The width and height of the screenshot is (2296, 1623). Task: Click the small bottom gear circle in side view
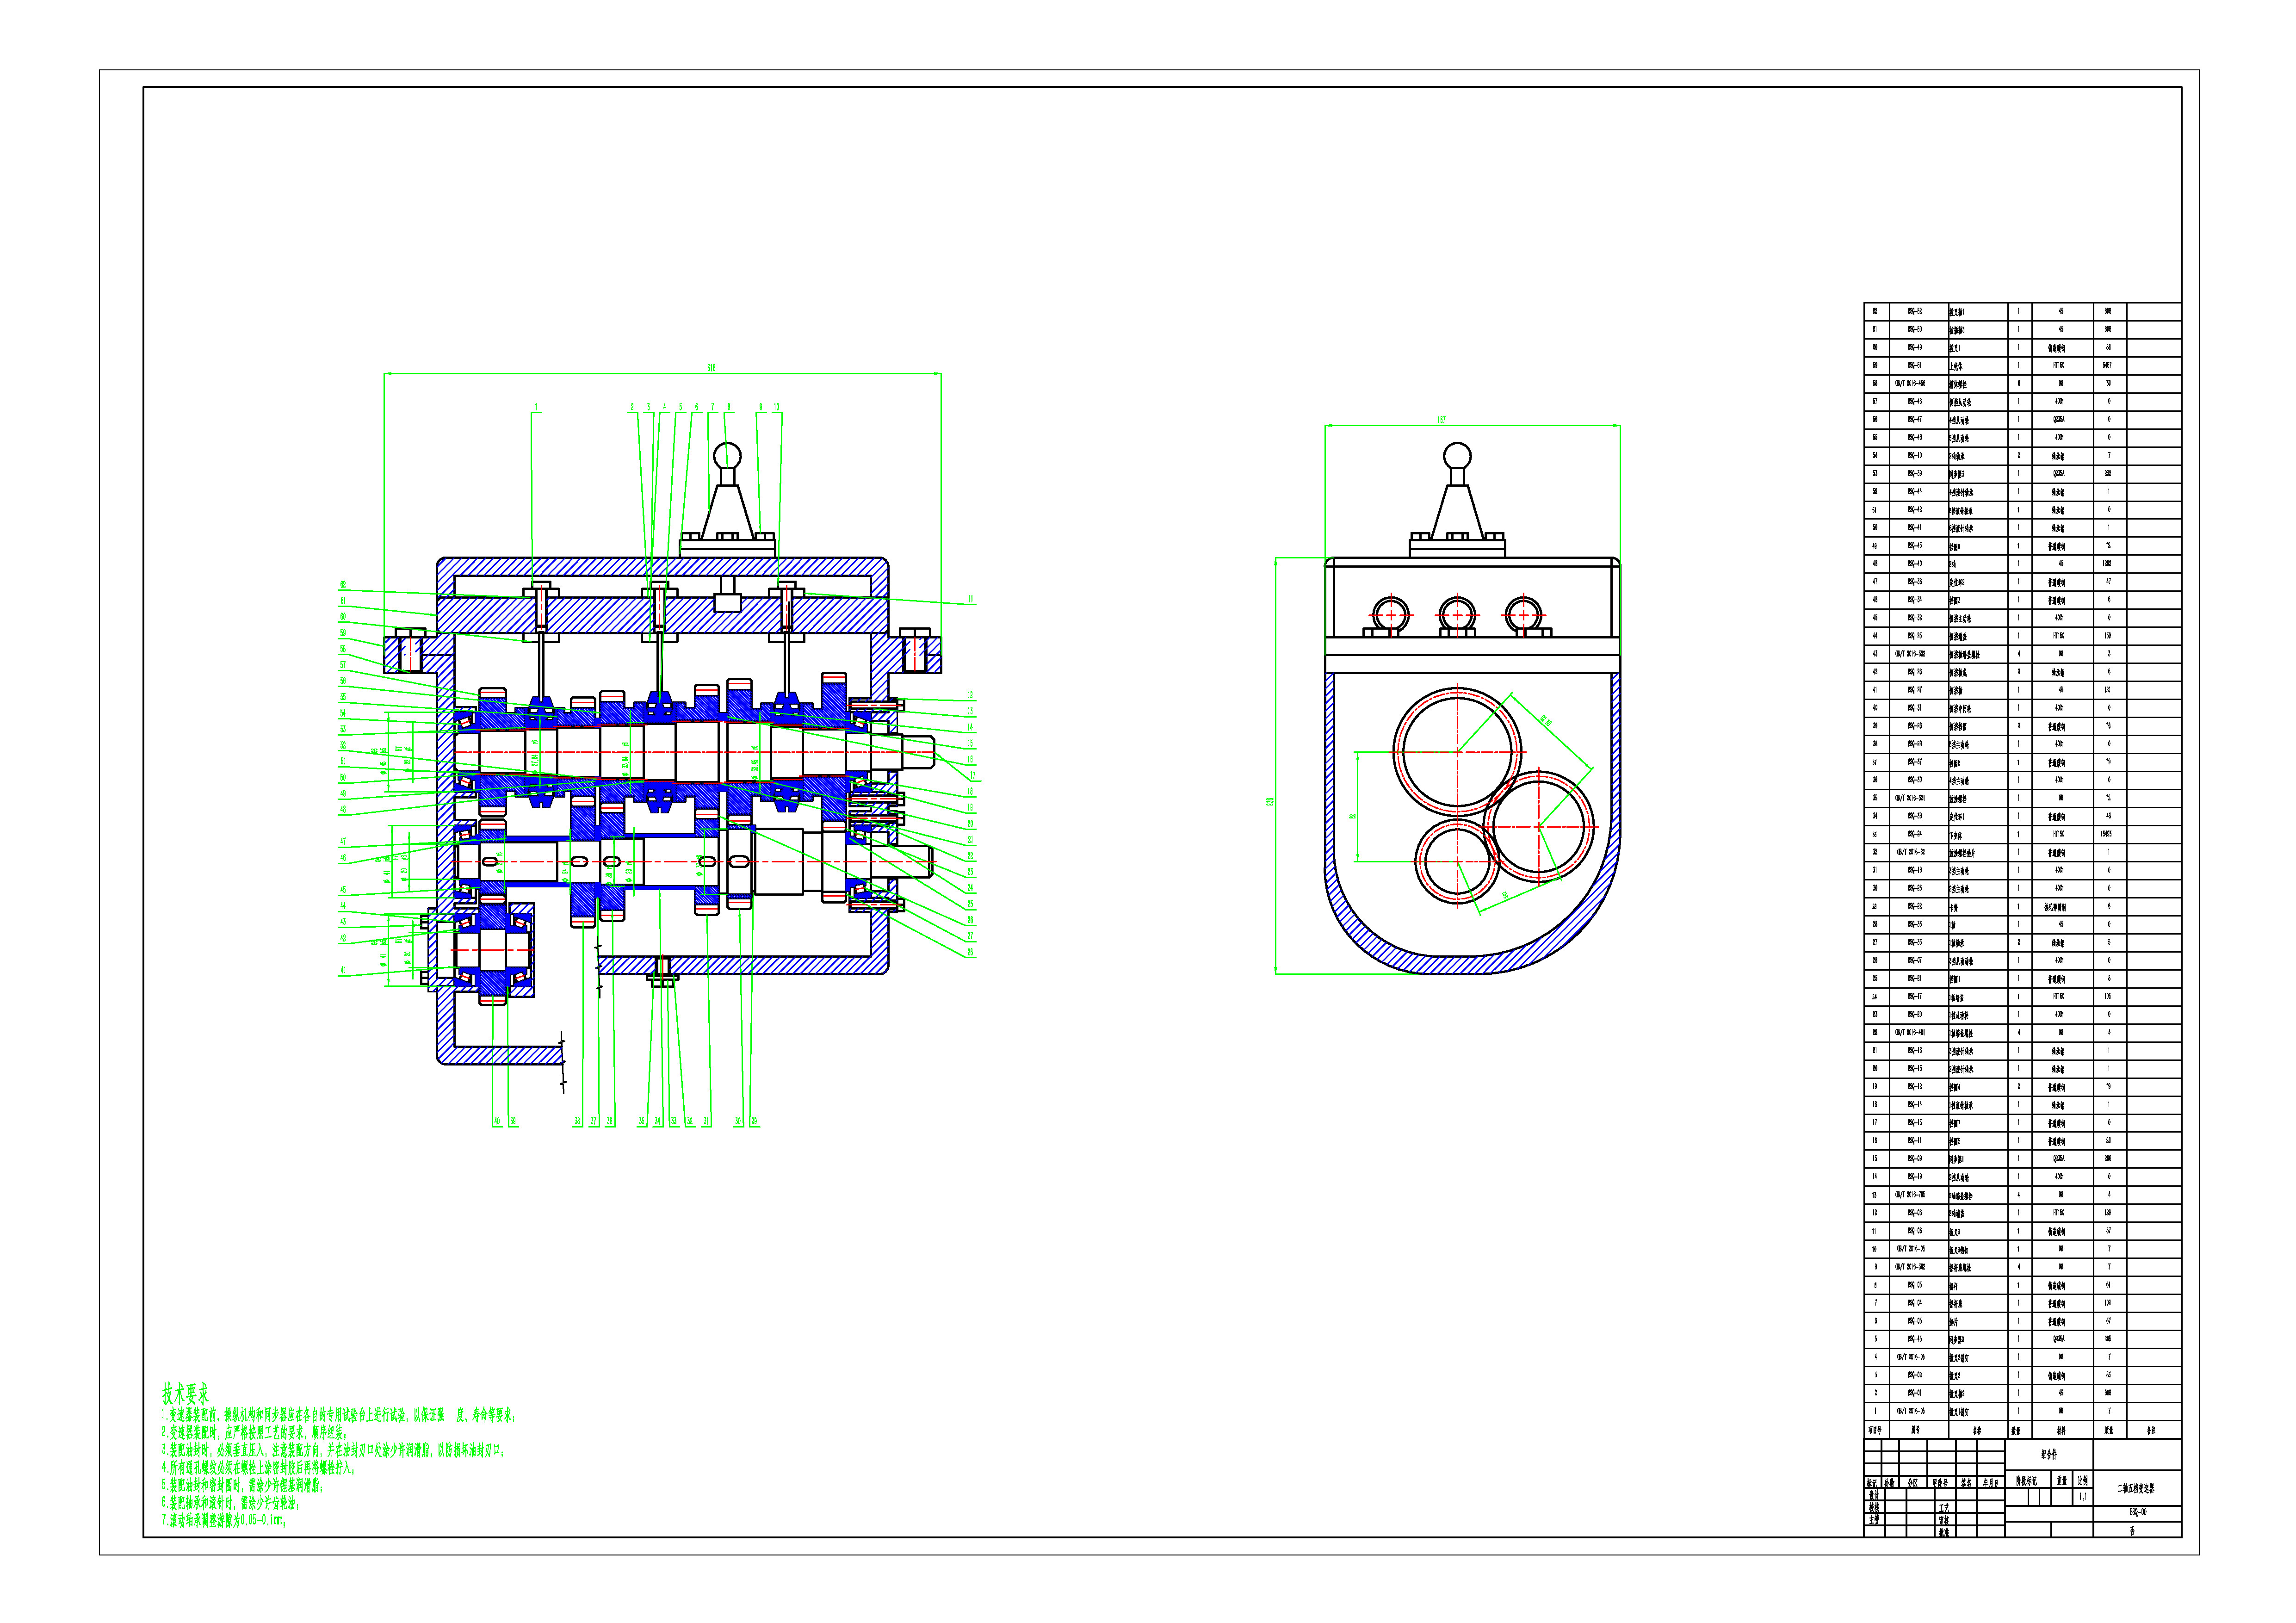point(1457,861)
